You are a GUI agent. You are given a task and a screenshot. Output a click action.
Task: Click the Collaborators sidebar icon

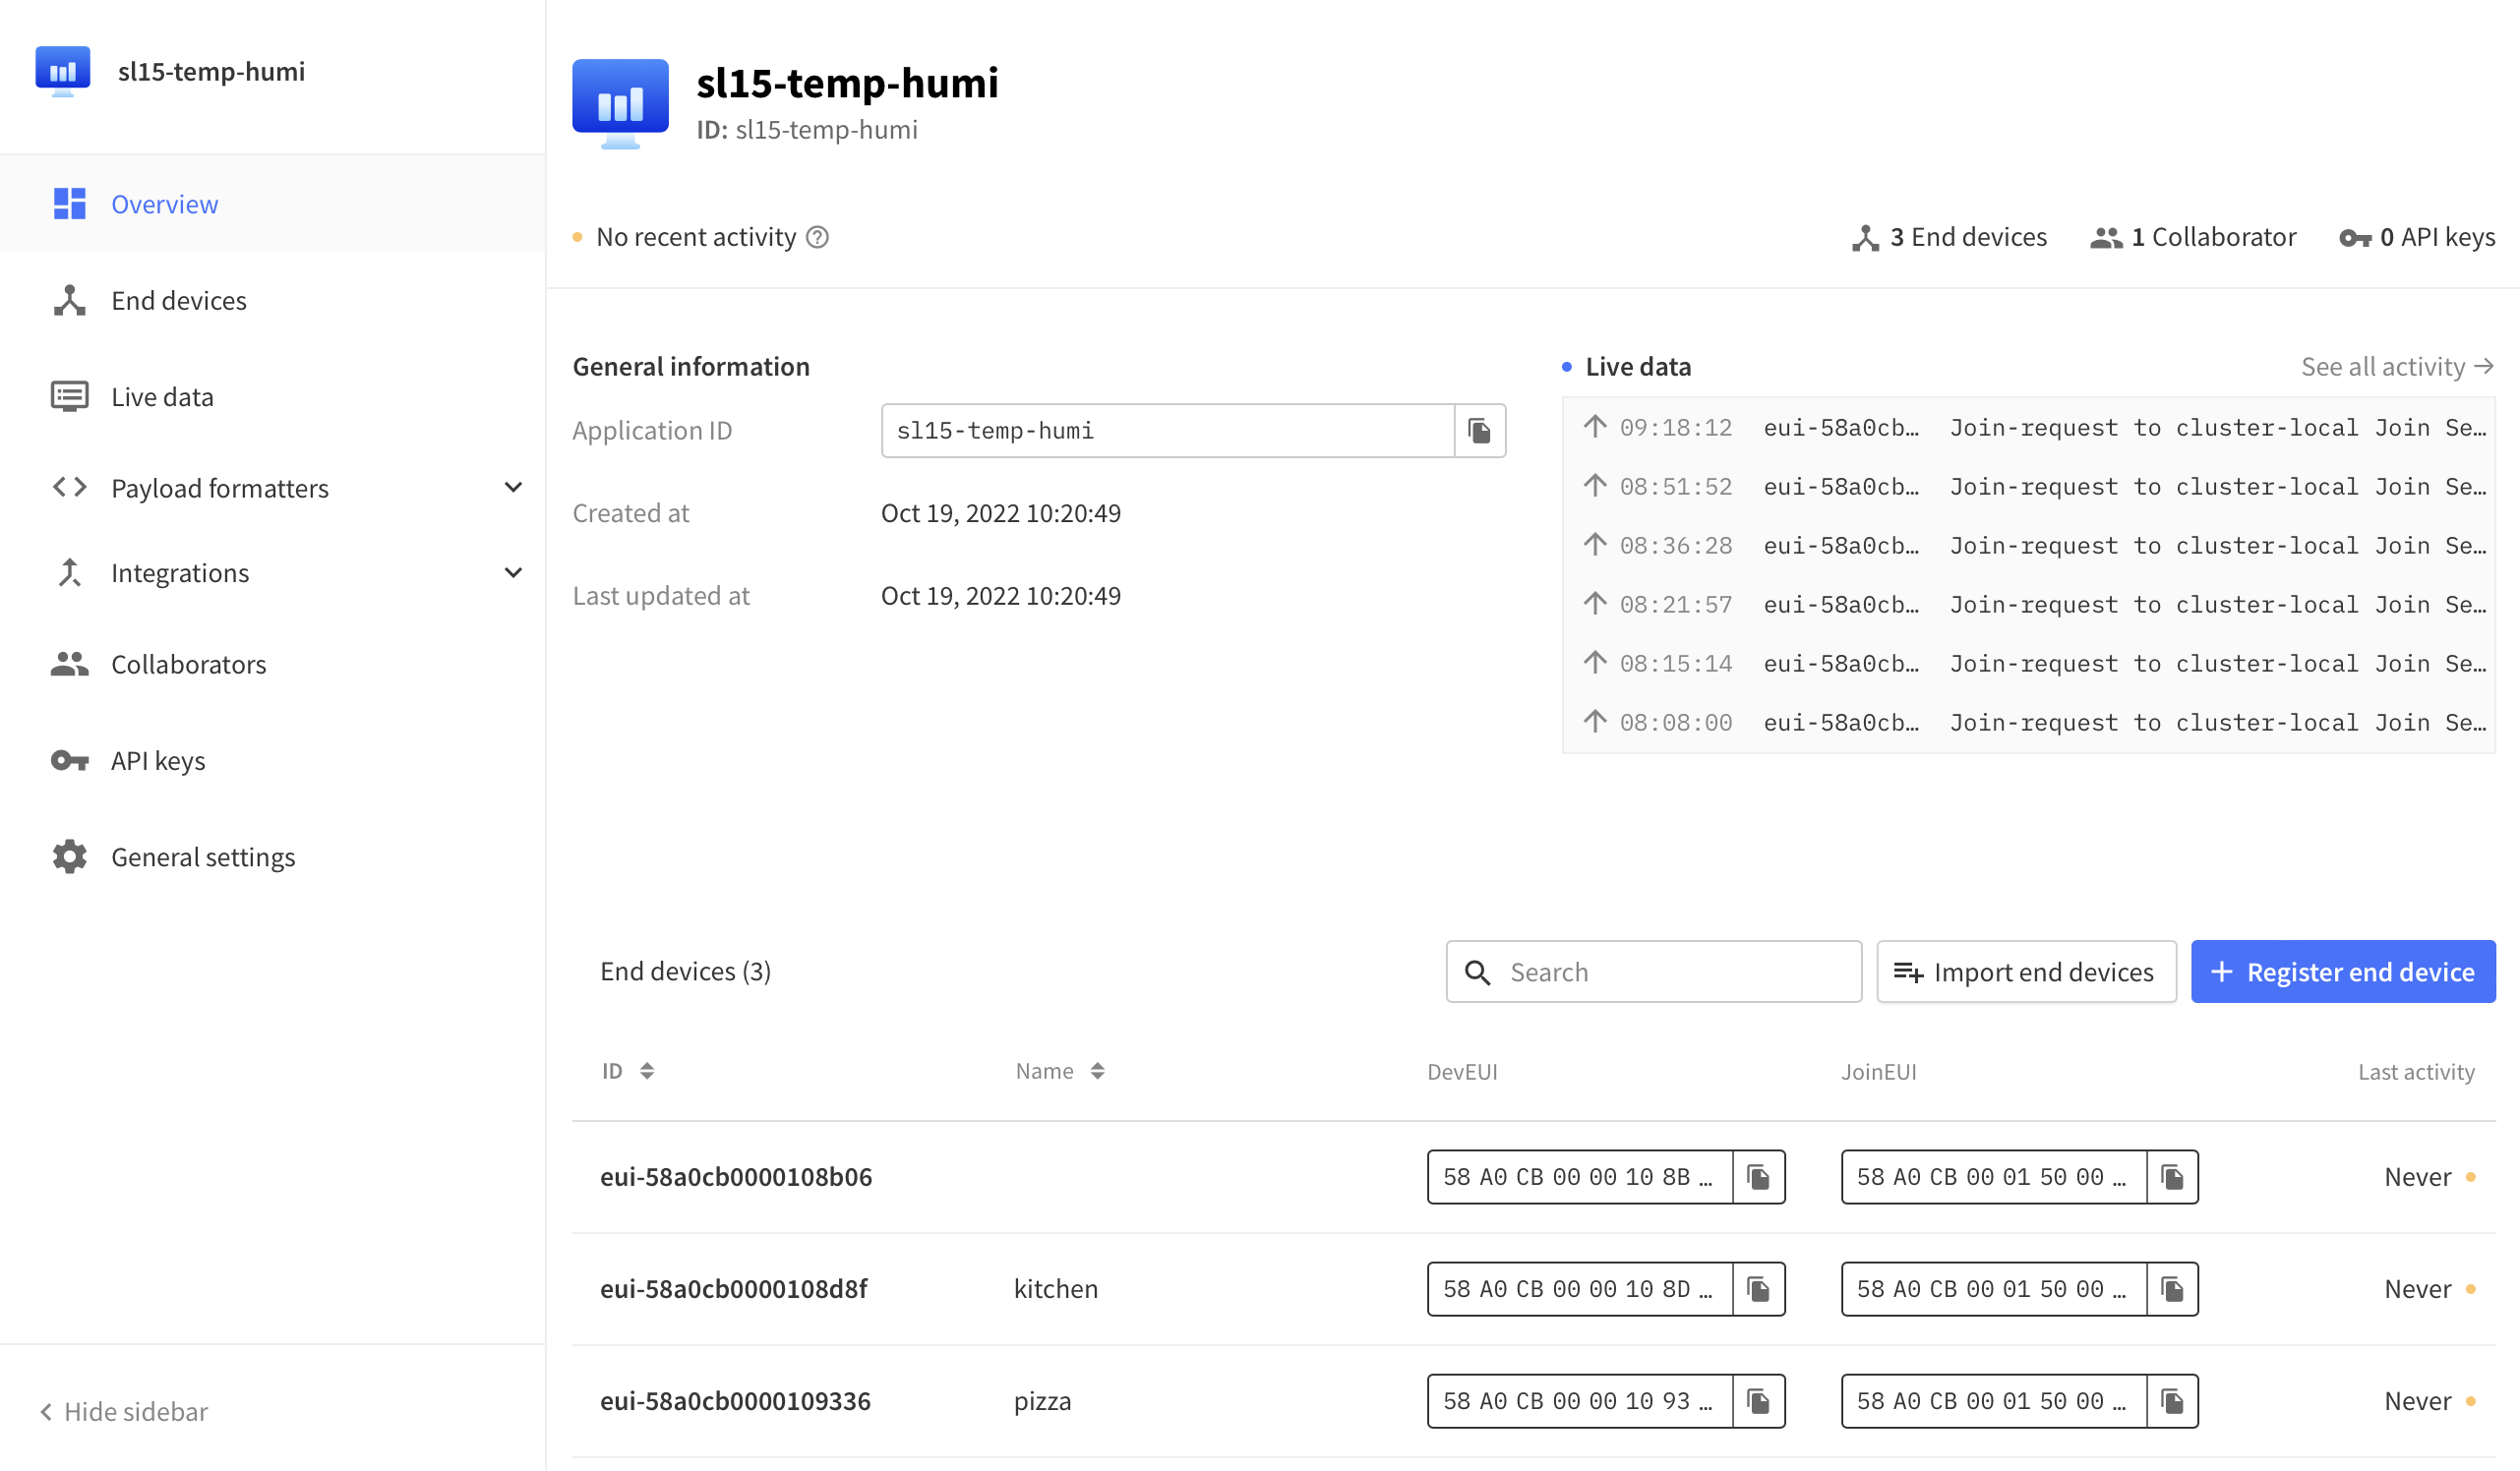[70, 664]
